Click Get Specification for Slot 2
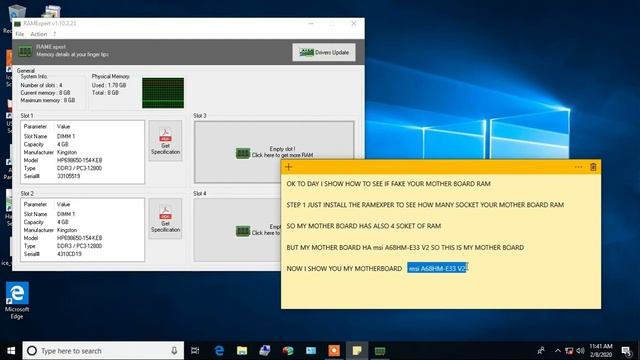Image resolution: width=640 pixels, height=360 pixels. [165, 219]
